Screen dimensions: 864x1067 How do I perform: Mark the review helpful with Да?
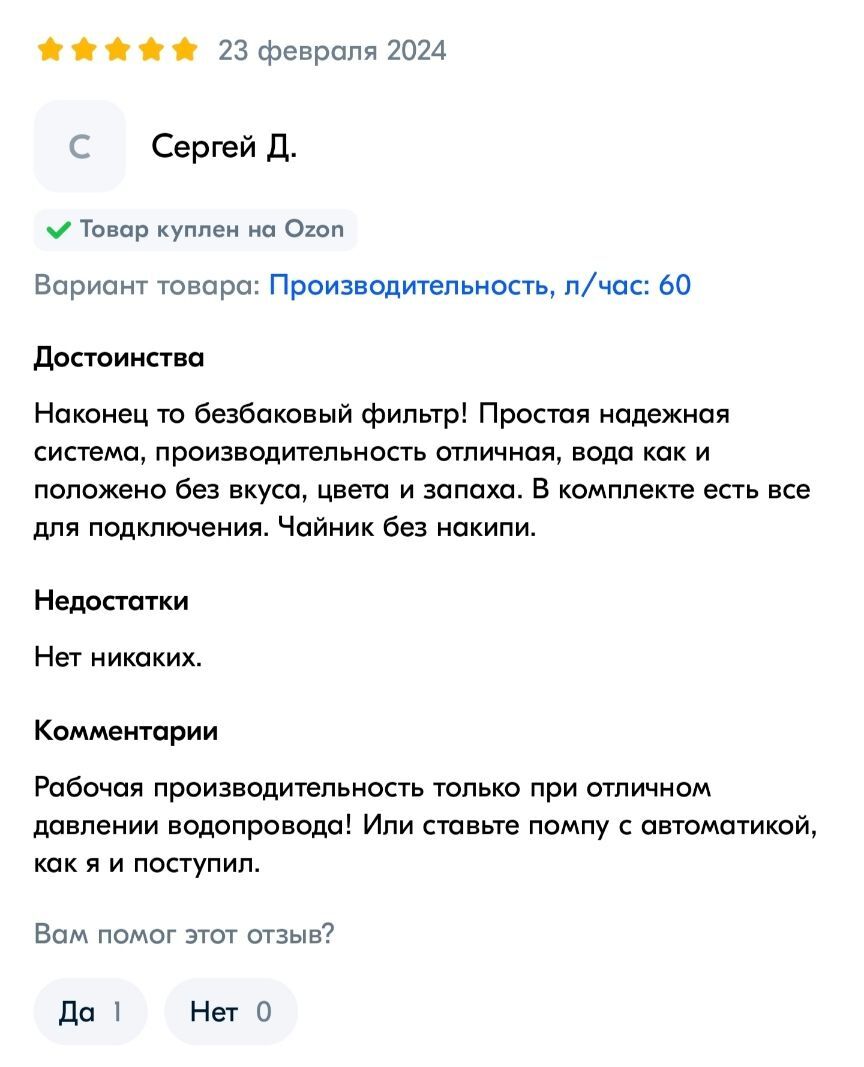tap(90, 1011)
